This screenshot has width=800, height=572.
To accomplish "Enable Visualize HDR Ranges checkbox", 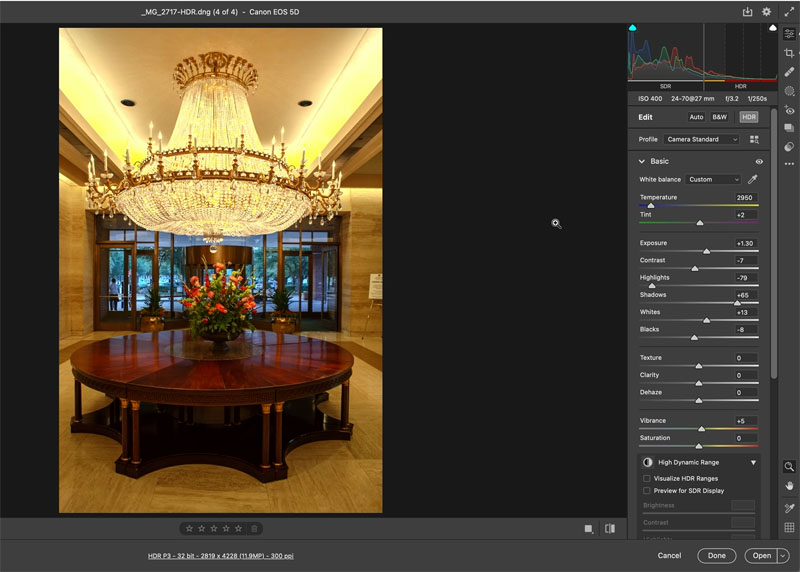I will click(646, 479).
